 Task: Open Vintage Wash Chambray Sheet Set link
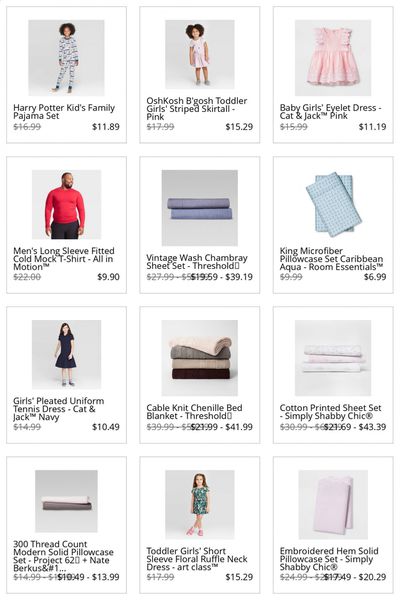click(x=197, y=262)
